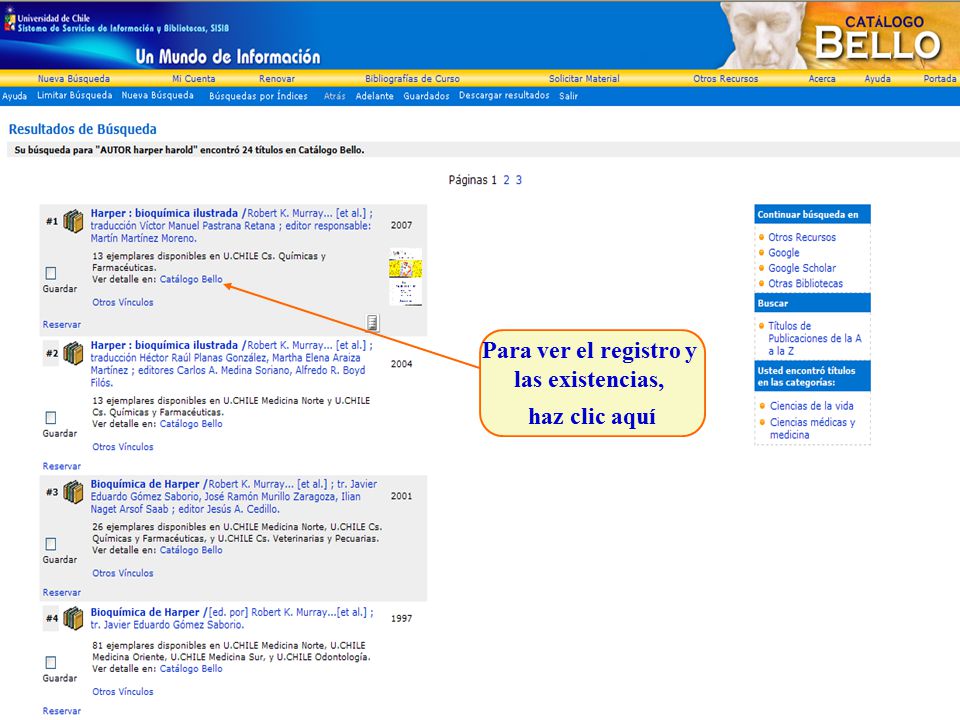Tick the Guardar checkbox for result #1
Image resolution: width=960 pixels, height=720 pixels.
pyautogui.click(x=51, y=273)
